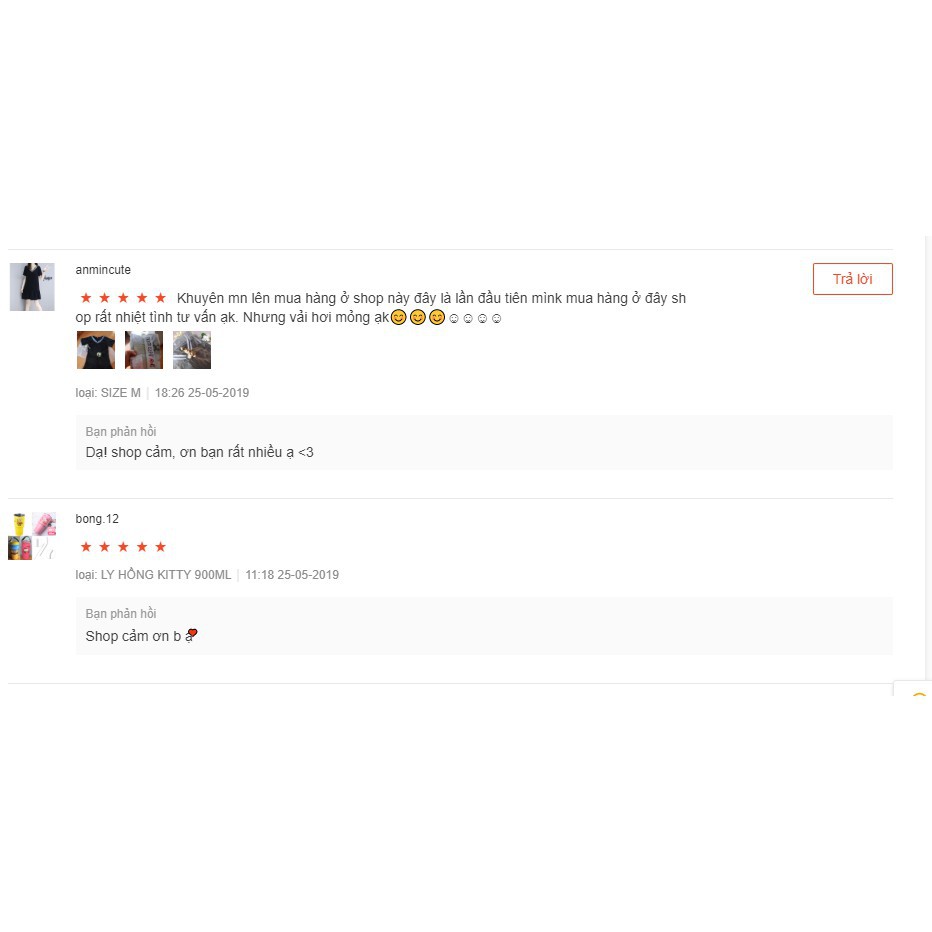Open bong.12's profile avatar picture
Screen dimensions: 932x932
click(x=32, y=536)
